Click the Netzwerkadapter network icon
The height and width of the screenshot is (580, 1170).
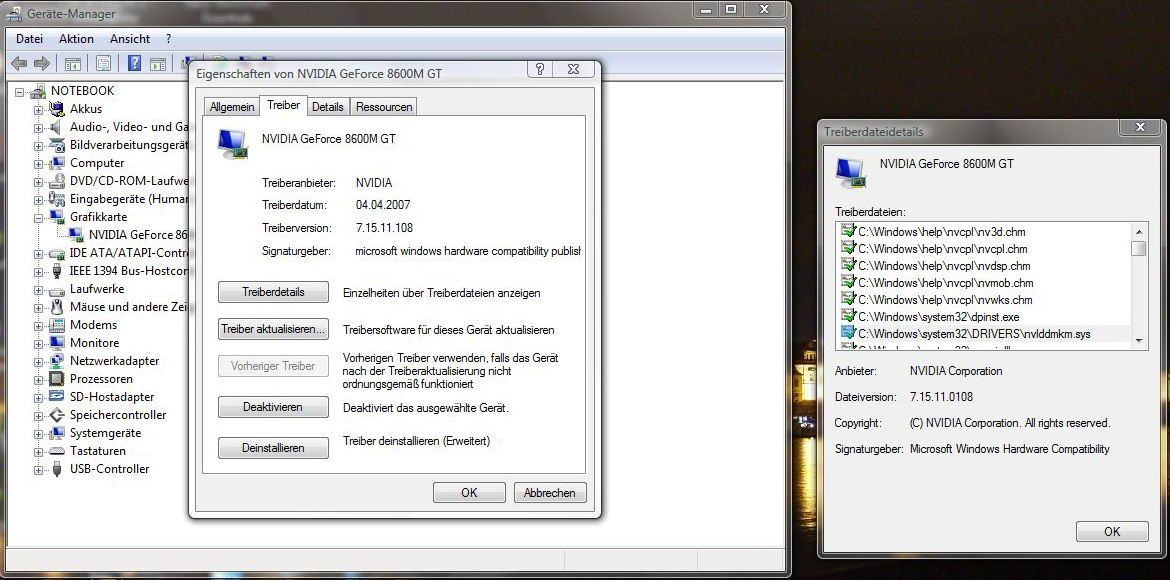[x=57, y=361]
